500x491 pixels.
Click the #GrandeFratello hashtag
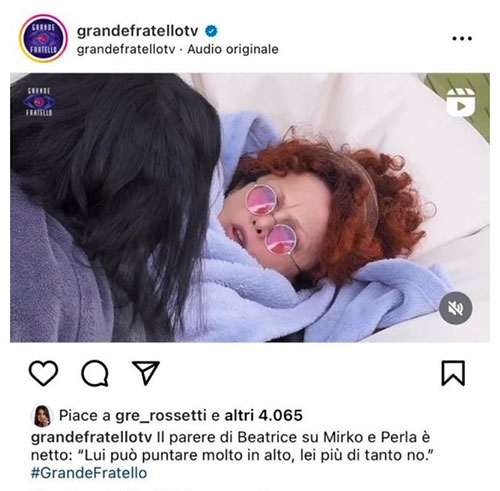click(x=89, y=473)
